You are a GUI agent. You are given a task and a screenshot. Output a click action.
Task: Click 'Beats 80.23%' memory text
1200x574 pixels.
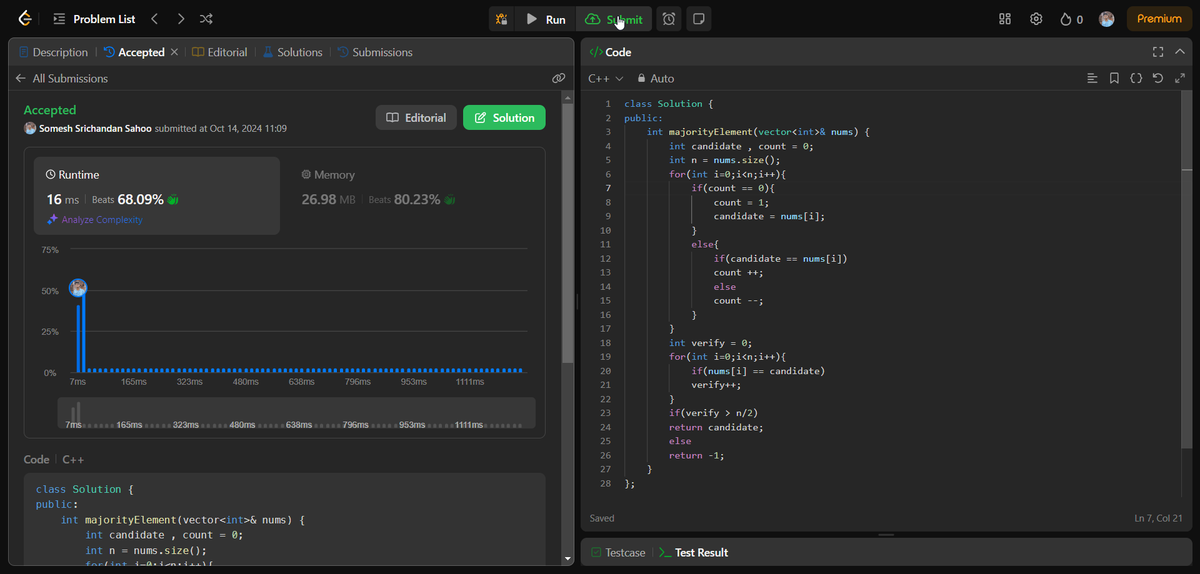point(405,200)
